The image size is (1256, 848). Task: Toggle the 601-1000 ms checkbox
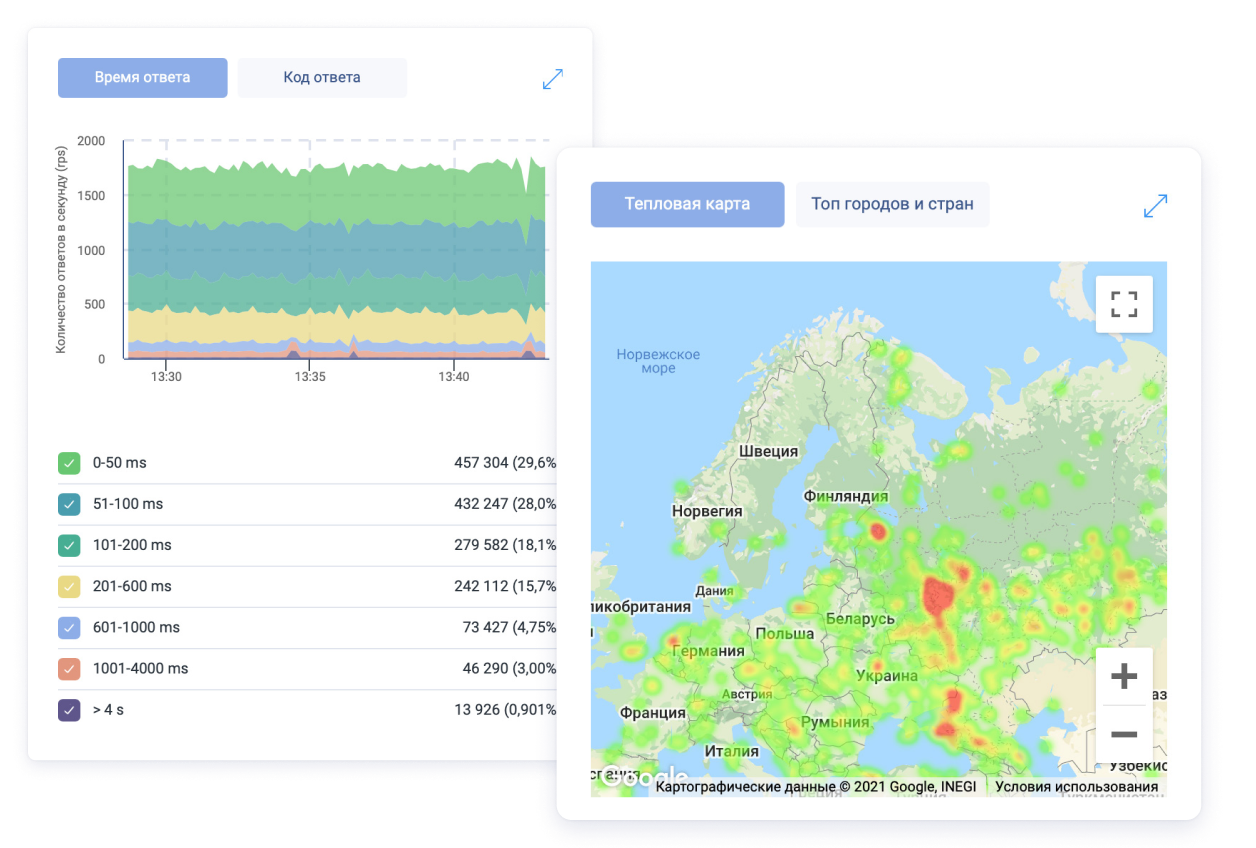[69, 628]
